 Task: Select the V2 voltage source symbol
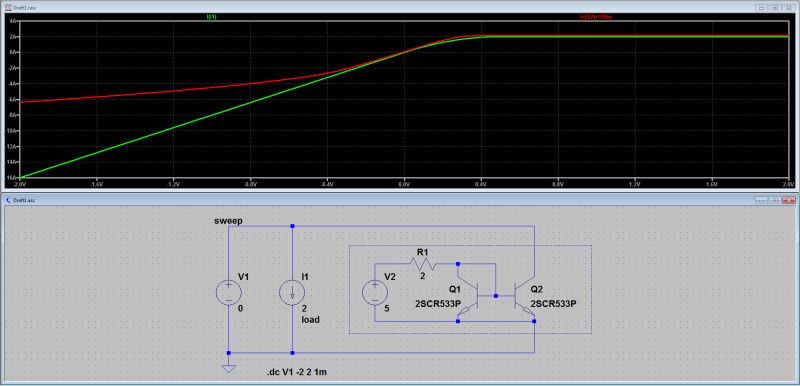point(375,293)
